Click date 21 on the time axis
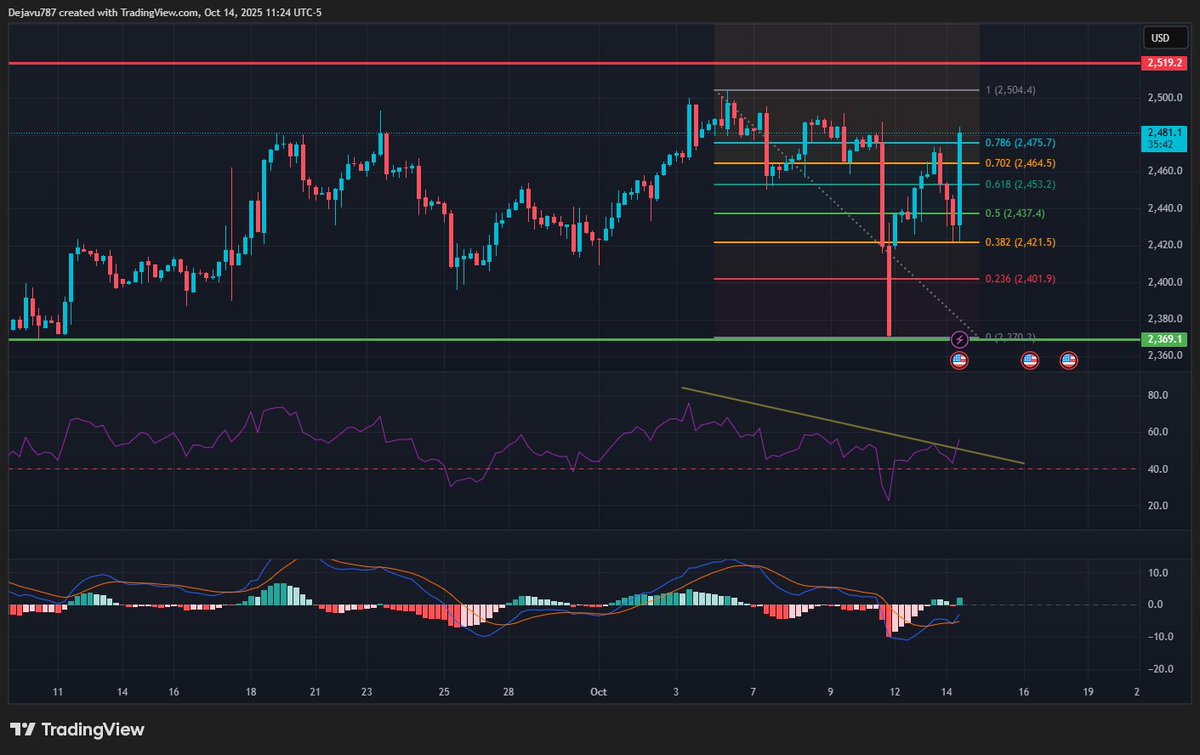 coord(314,692)
